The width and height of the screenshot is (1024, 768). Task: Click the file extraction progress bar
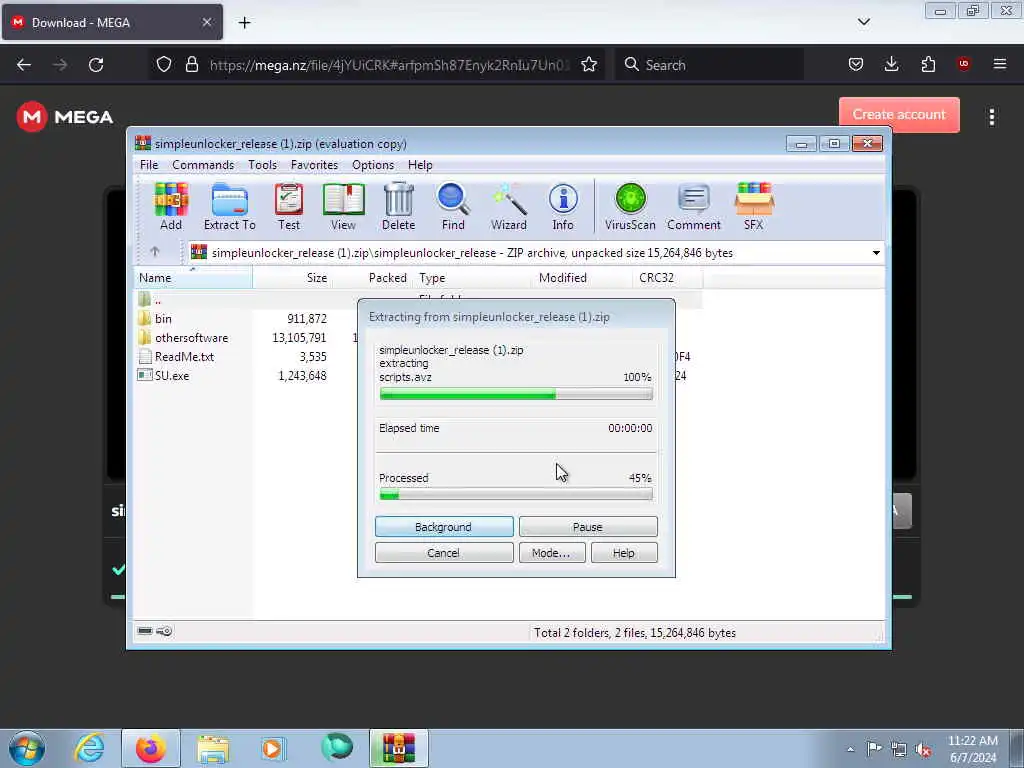point(516,394)
